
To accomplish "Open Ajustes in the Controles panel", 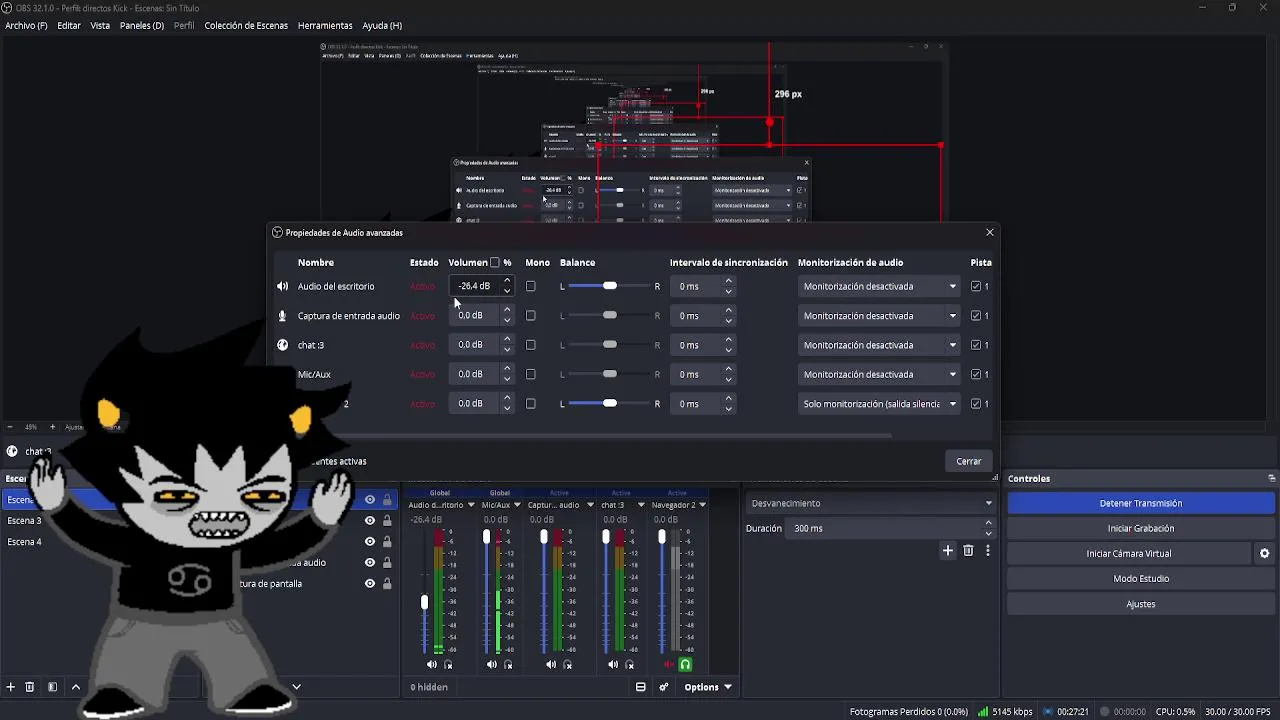I will click(x=1141, y=604).
